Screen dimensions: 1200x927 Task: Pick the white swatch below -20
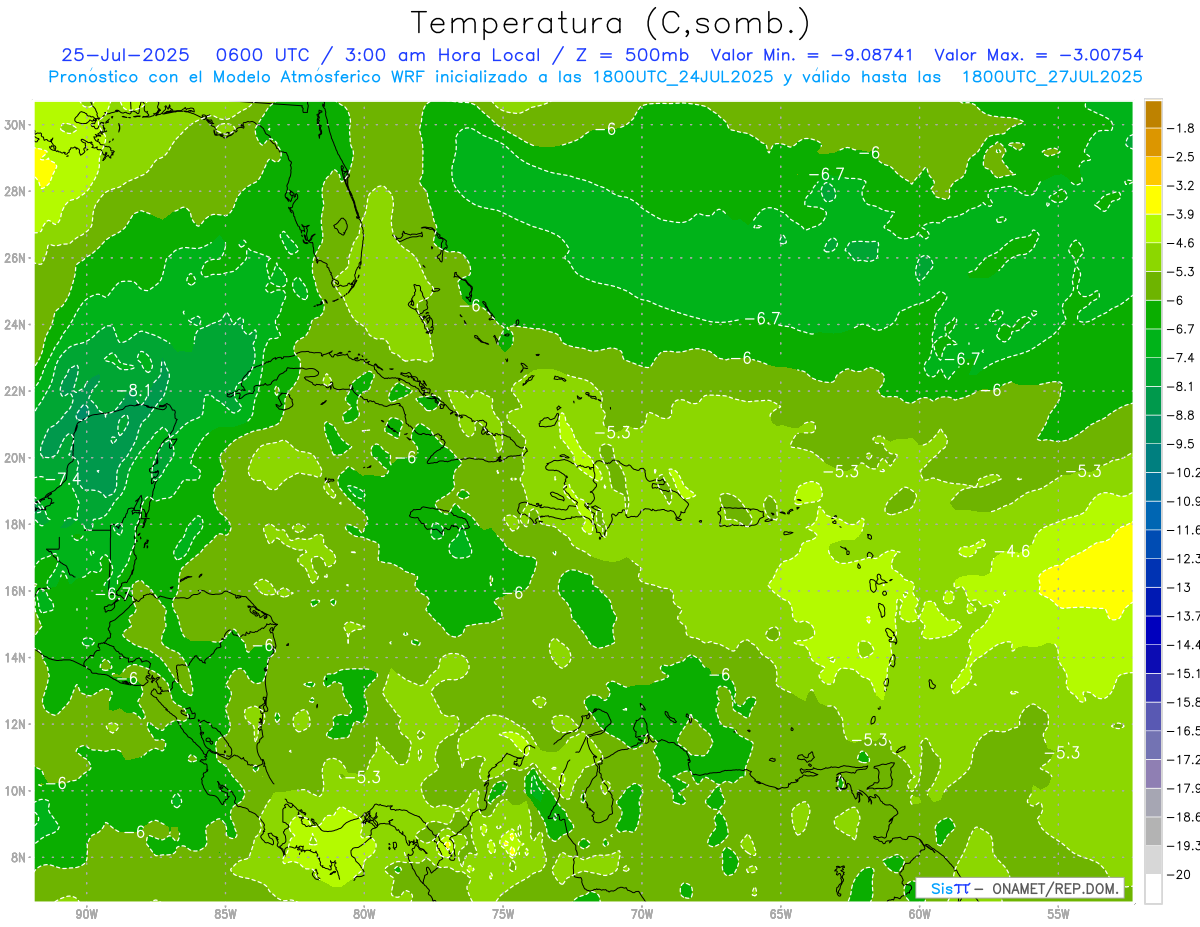click(x=1153, y=888)
